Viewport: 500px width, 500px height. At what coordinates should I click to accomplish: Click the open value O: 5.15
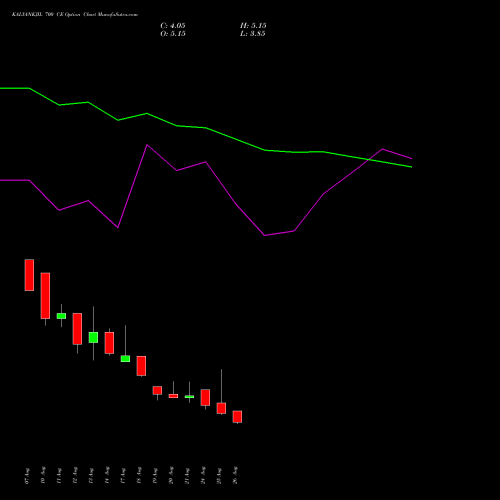click(x=173, y=34)
